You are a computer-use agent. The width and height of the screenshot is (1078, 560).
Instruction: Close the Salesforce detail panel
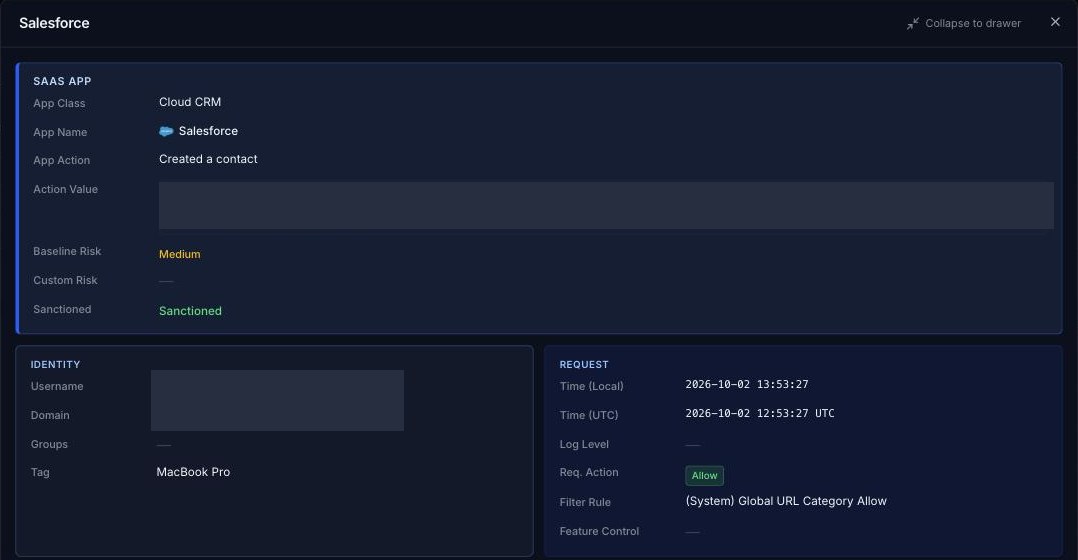click(1055, 23)
